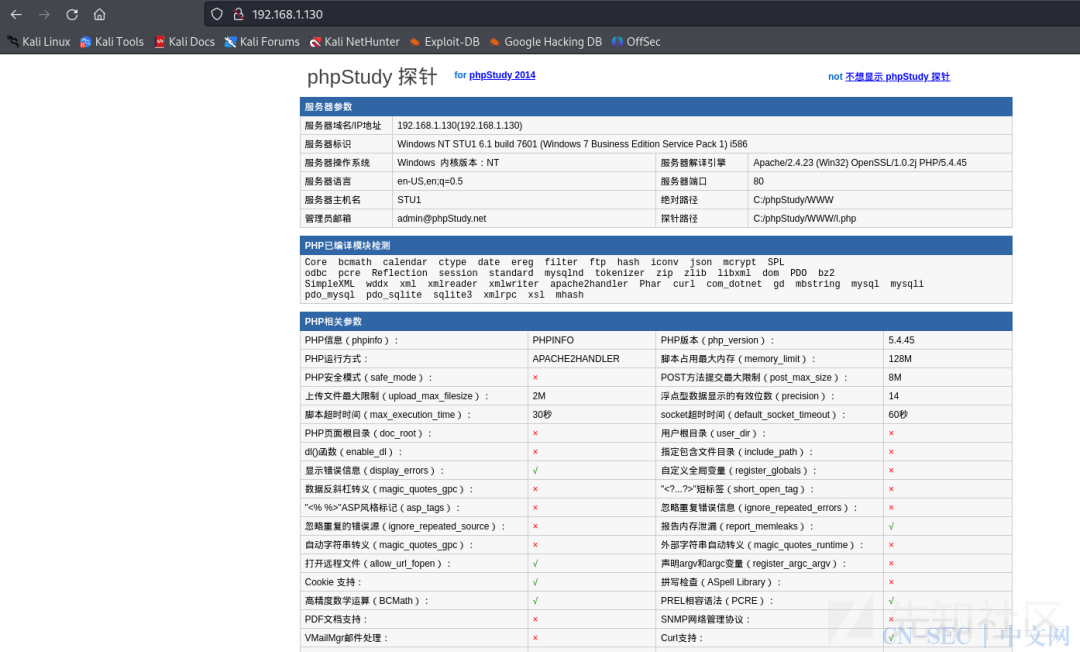This screenshot has height=652, width=1080.
Task: Open the Exploit-DB bookmark
Action: (x=444, y=42)
